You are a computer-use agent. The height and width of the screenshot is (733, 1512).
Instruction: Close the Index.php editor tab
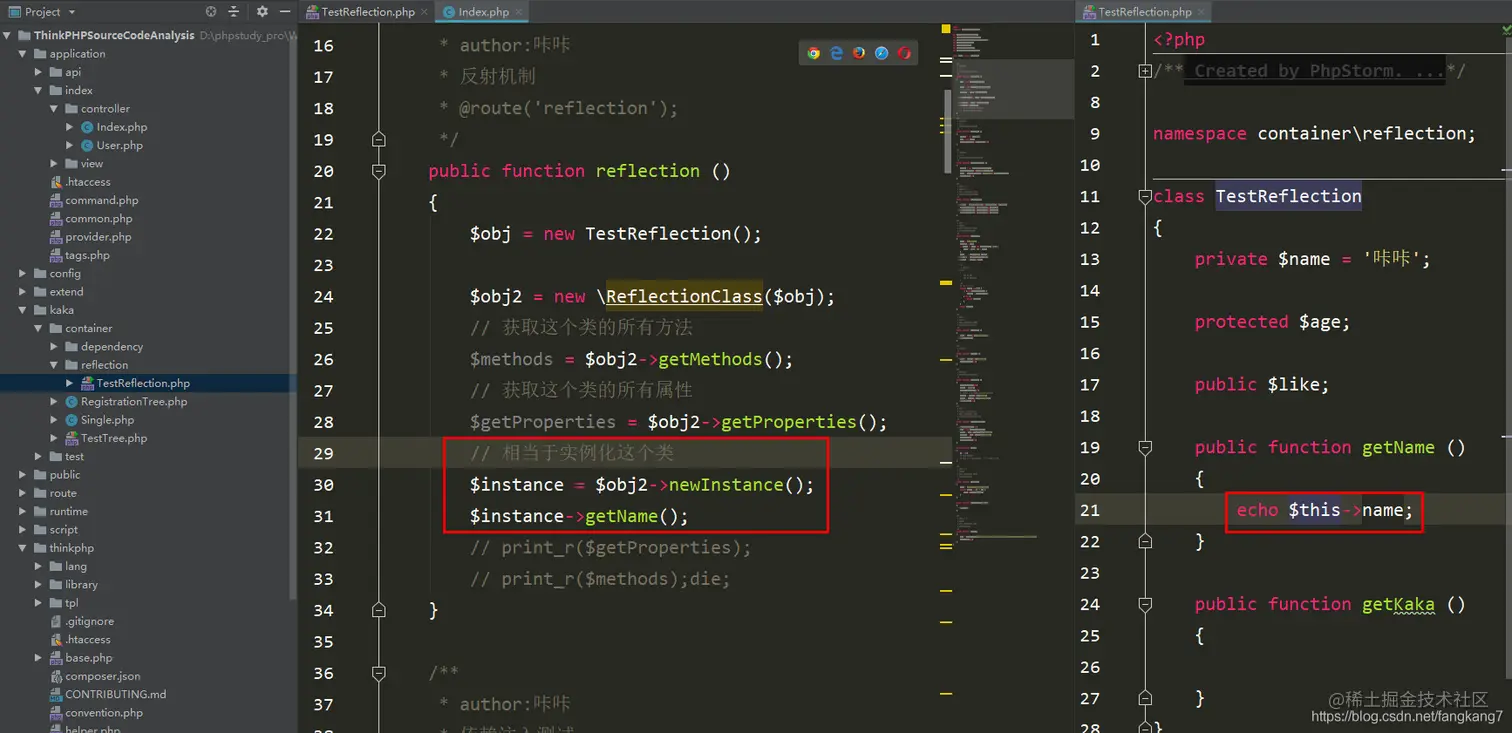(x=519, y=12)
